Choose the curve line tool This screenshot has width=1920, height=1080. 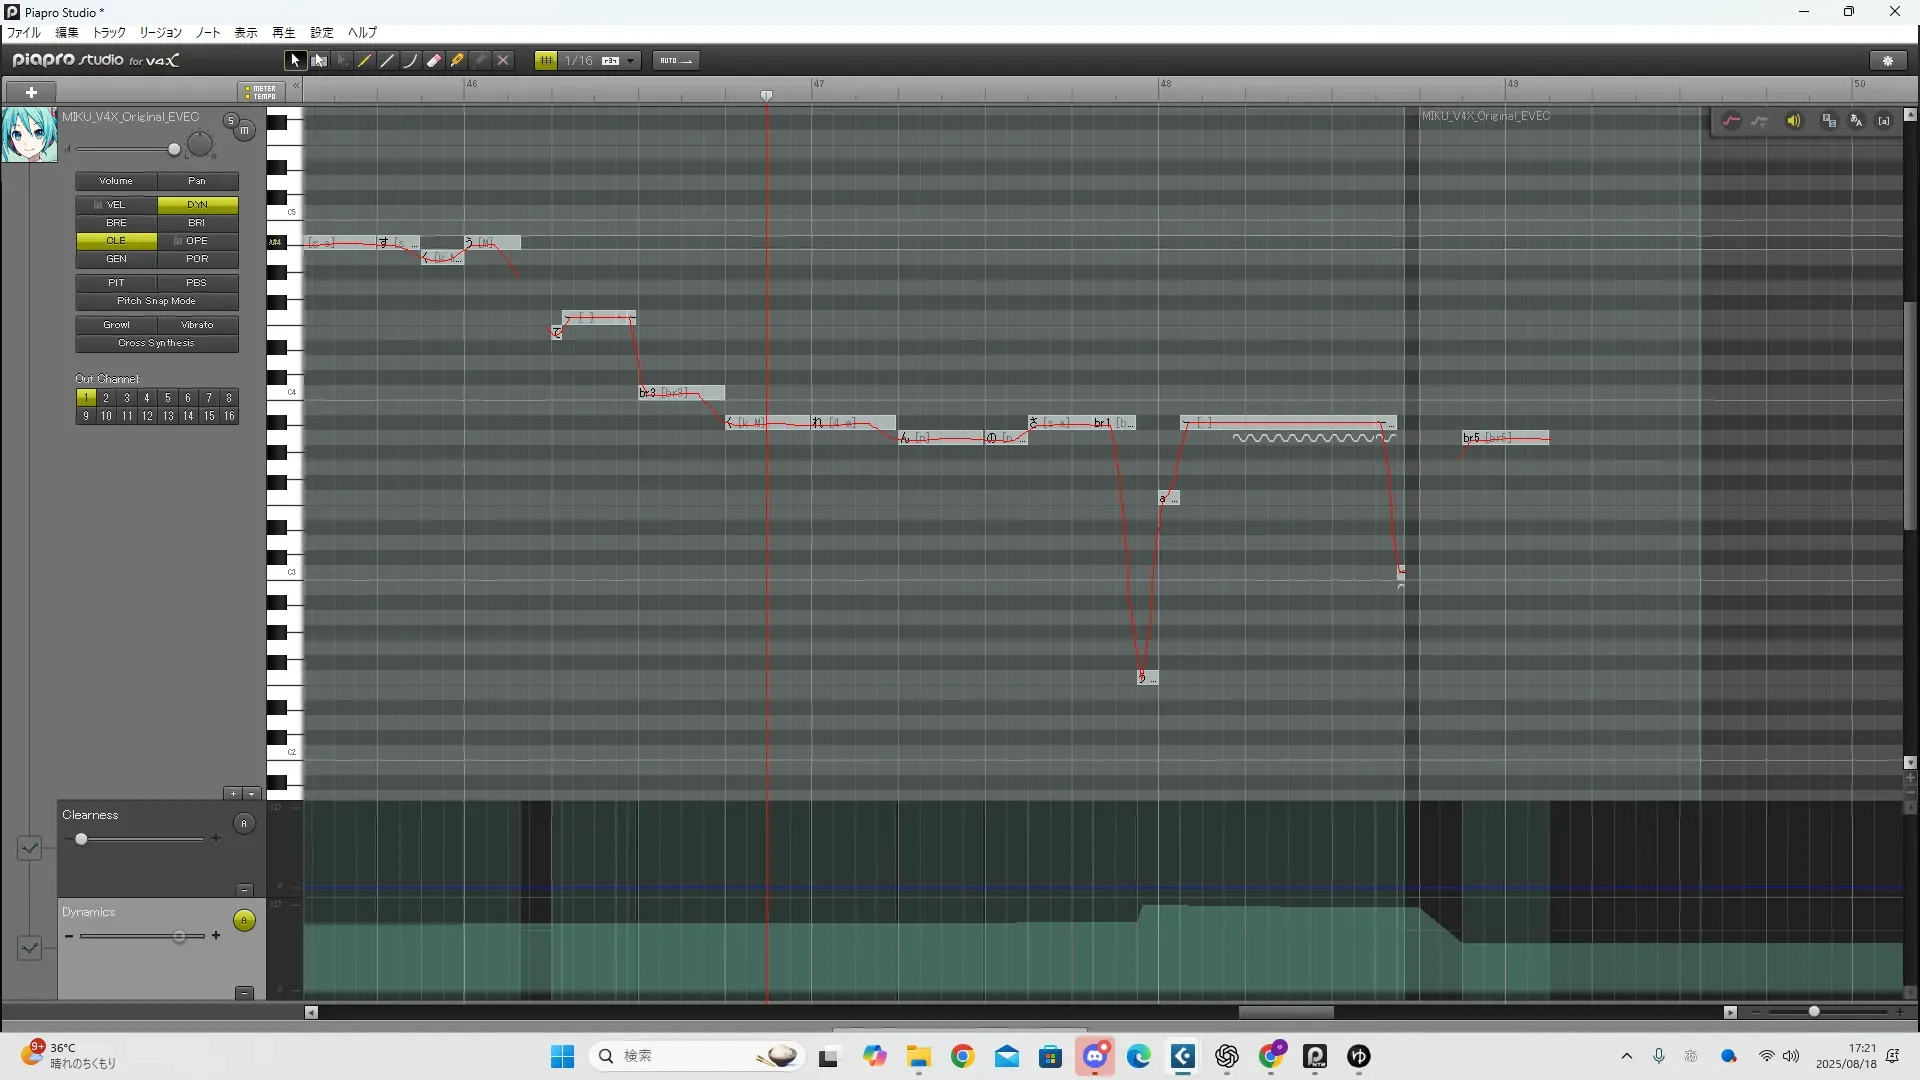point(410,61)
